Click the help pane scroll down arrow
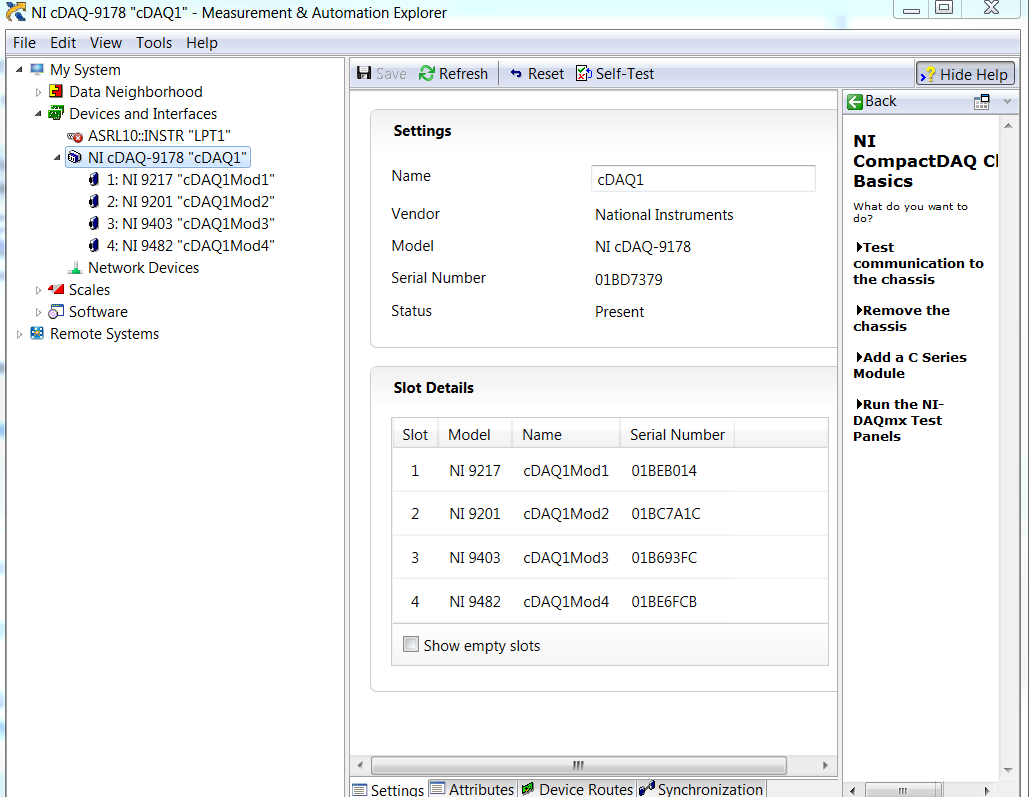 click(x=1008, y=770)
